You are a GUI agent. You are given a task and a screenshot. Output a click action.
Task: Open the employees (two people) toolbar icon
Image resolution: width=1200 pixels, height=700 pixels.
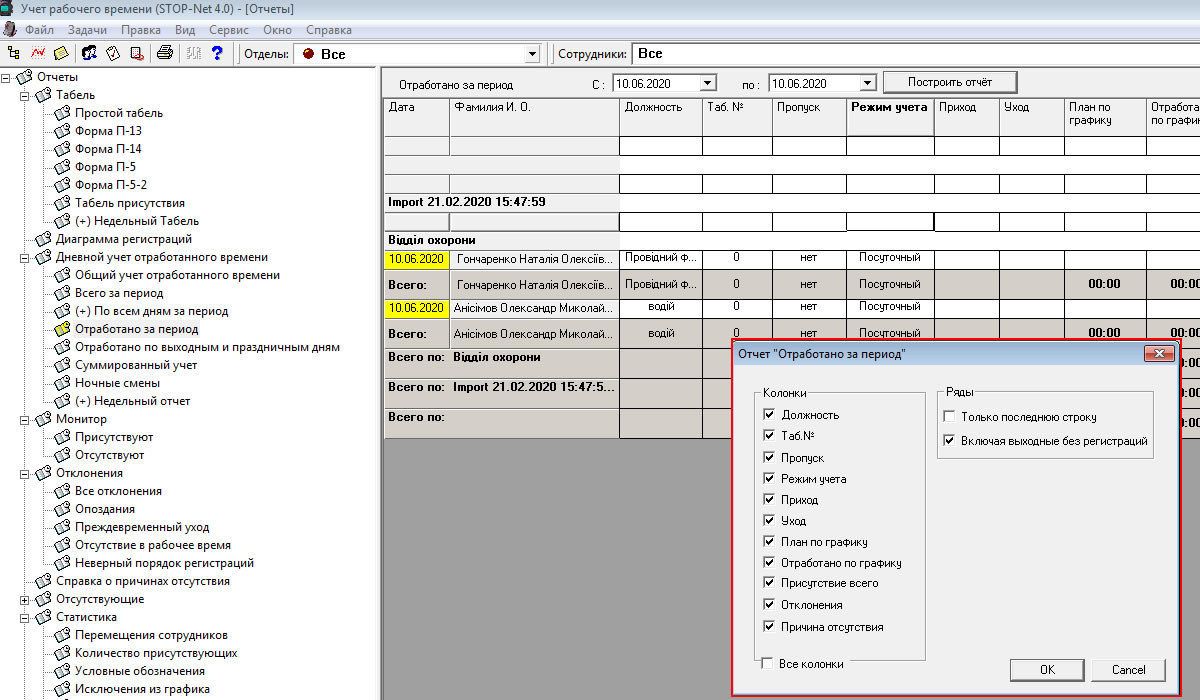(x=90, y=53)
